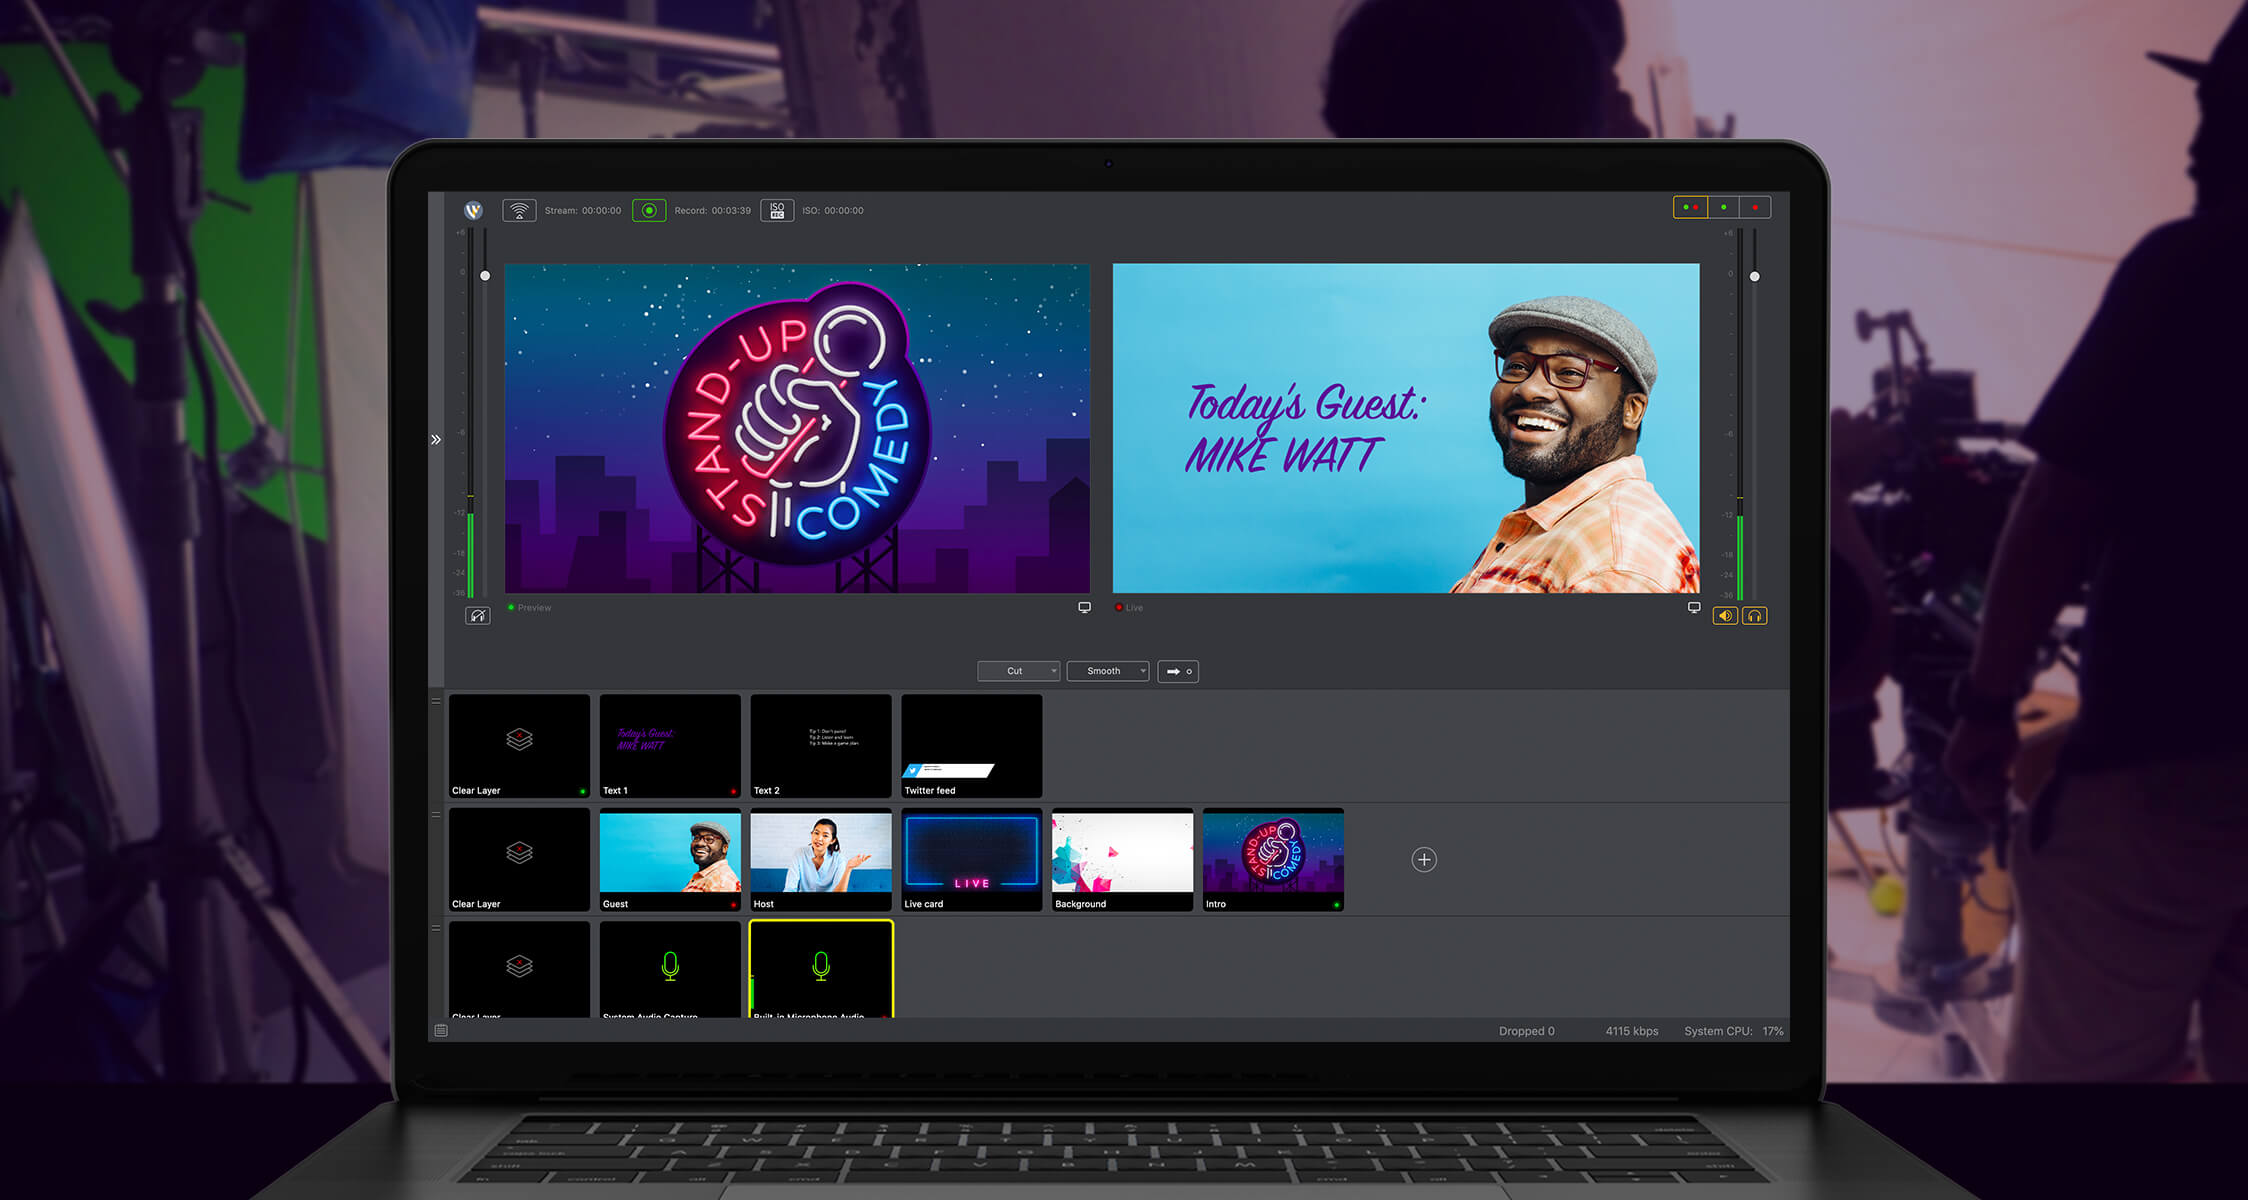Screen dimensions: 2248x1200
Task: Click the Wirecast logo icon
Action: click(x=474, y=210)
